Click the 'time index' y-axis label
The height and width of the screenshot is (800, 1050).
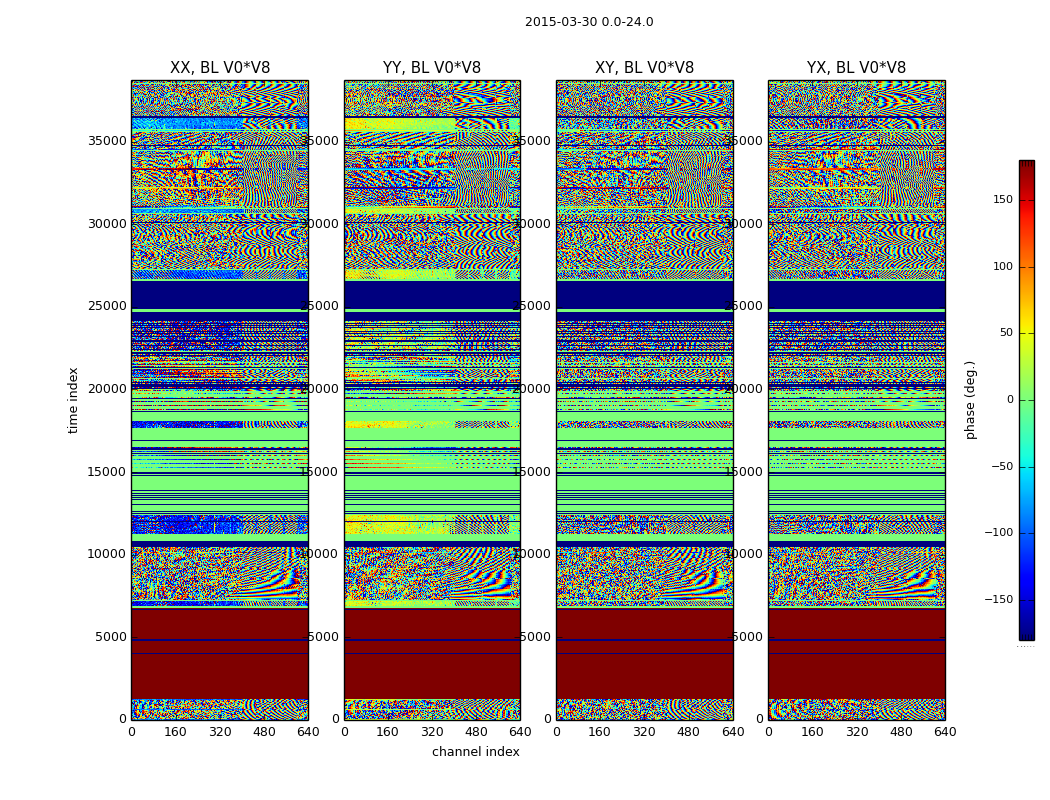pyautogui.click(x=73, y=400)
